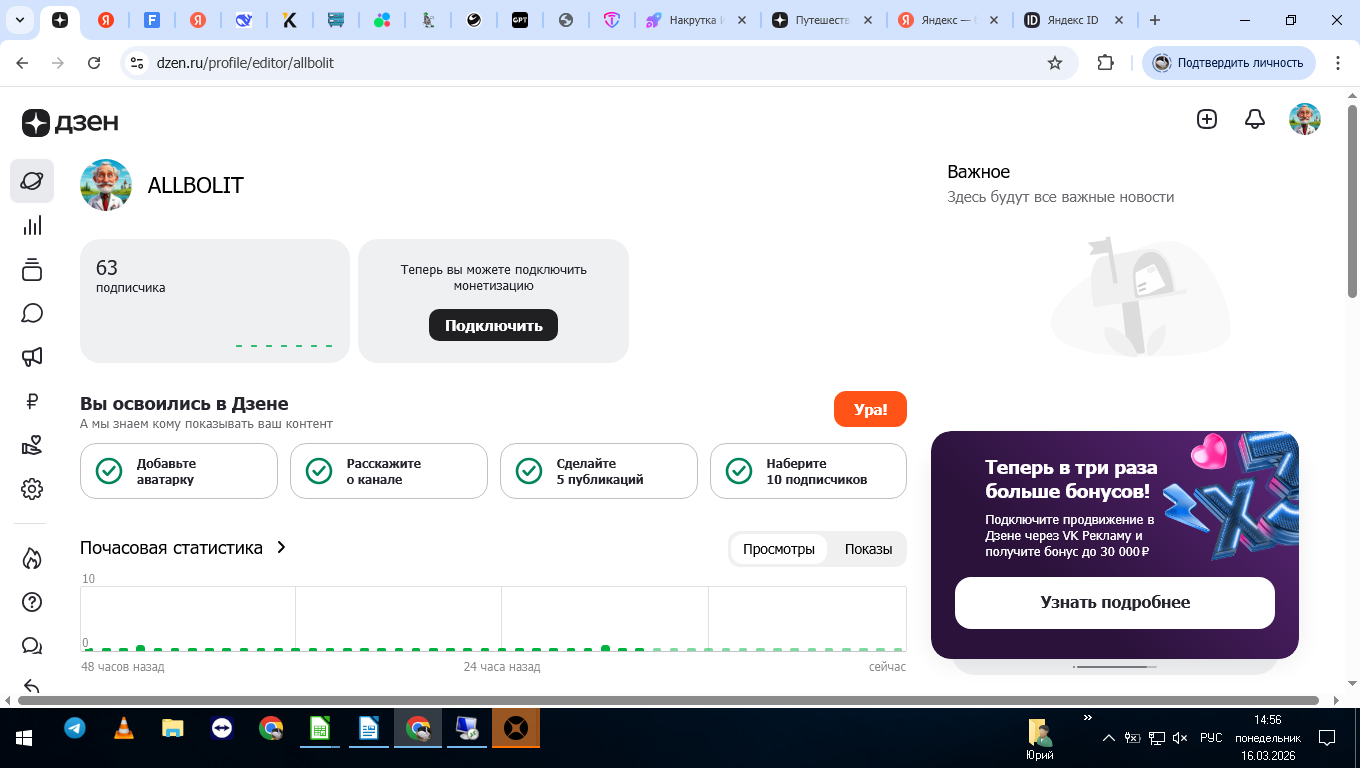Click the vertical page scrollbar

(x=1352, y=200)
